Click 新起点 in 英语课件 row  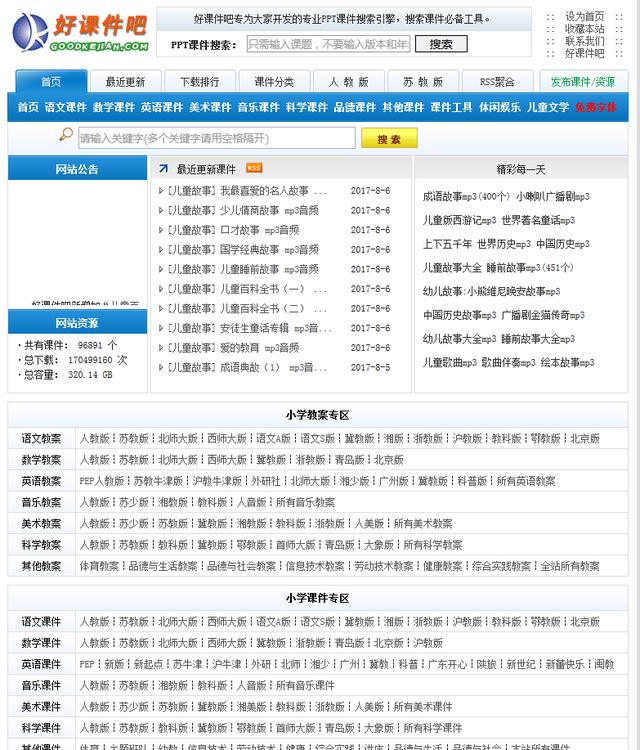[x=148, y=664]
